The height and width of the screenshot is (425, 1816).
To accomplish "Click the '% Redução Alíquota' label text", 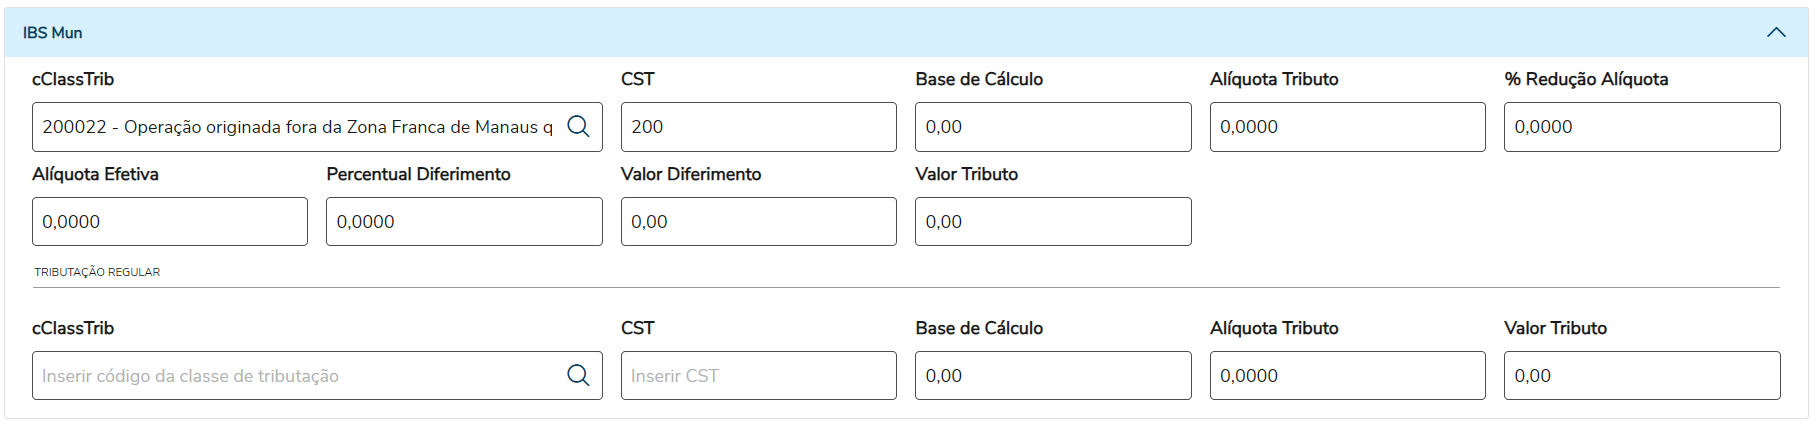I will [x=1586, y=79].
